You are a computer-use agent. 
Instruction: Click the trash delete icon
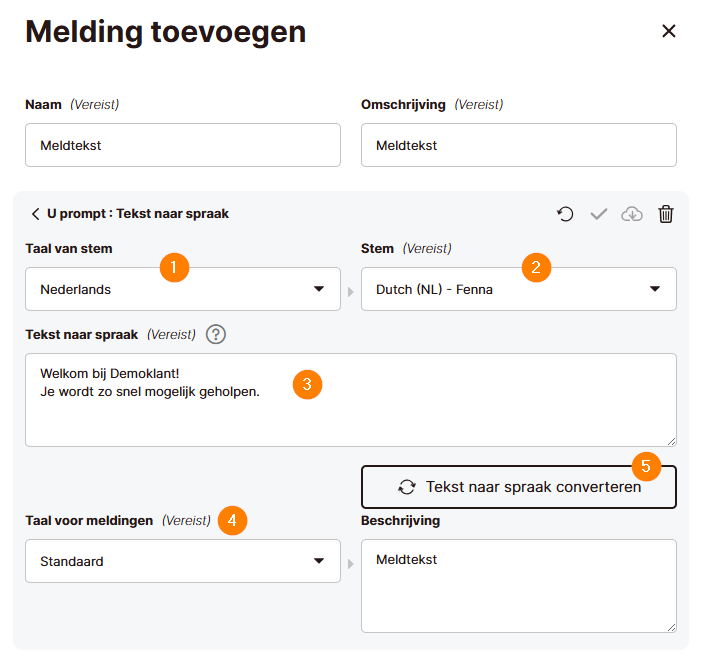click(666, 214)
